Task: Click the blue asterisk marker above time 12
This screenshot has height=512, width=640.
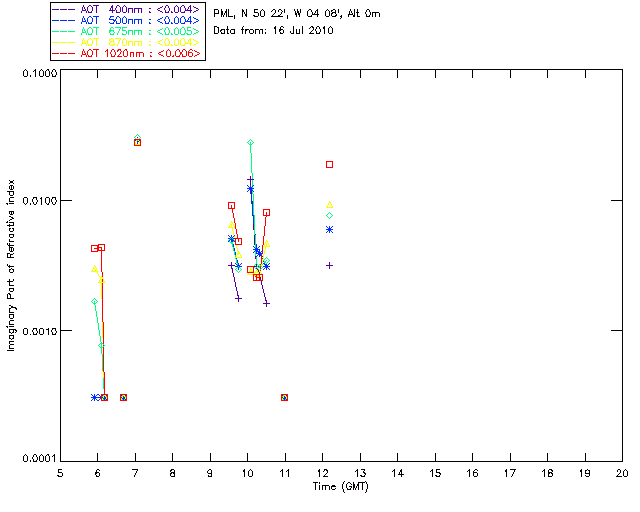Action: tap(329, 230)
